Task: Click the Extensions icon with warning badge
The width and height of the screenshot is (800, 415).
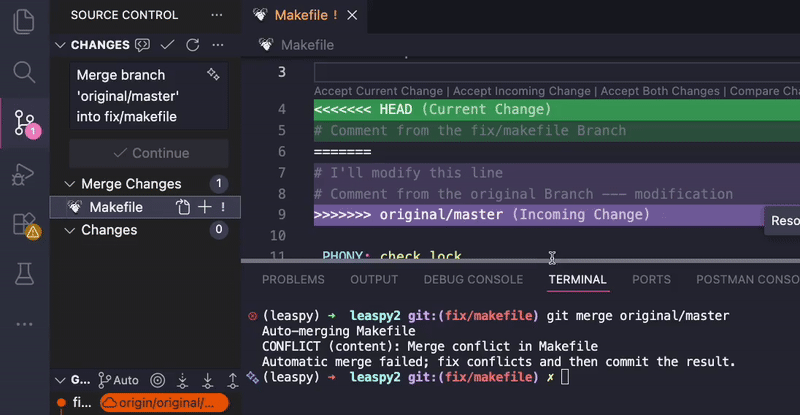Action: click(x=25, y=224)
